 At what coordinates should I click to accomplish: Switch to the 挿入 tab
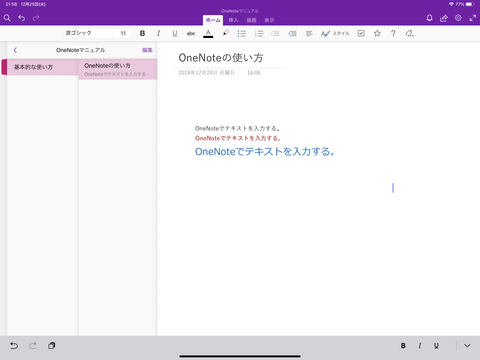coord(233,20)
